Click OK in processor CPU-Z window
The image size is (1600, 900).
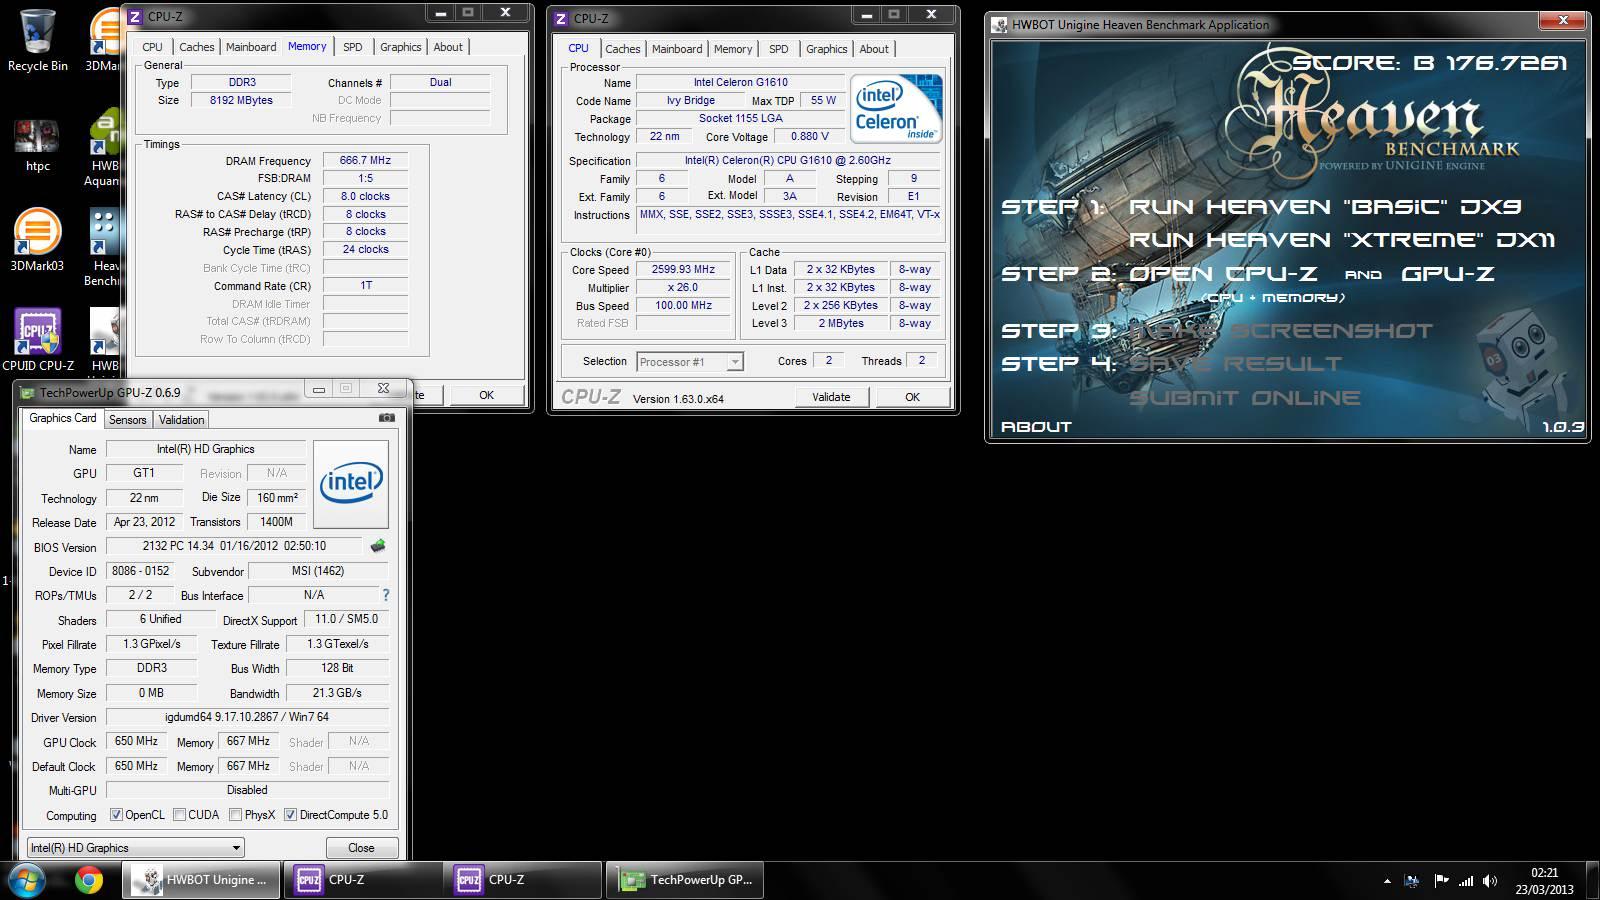pos(912,397)
